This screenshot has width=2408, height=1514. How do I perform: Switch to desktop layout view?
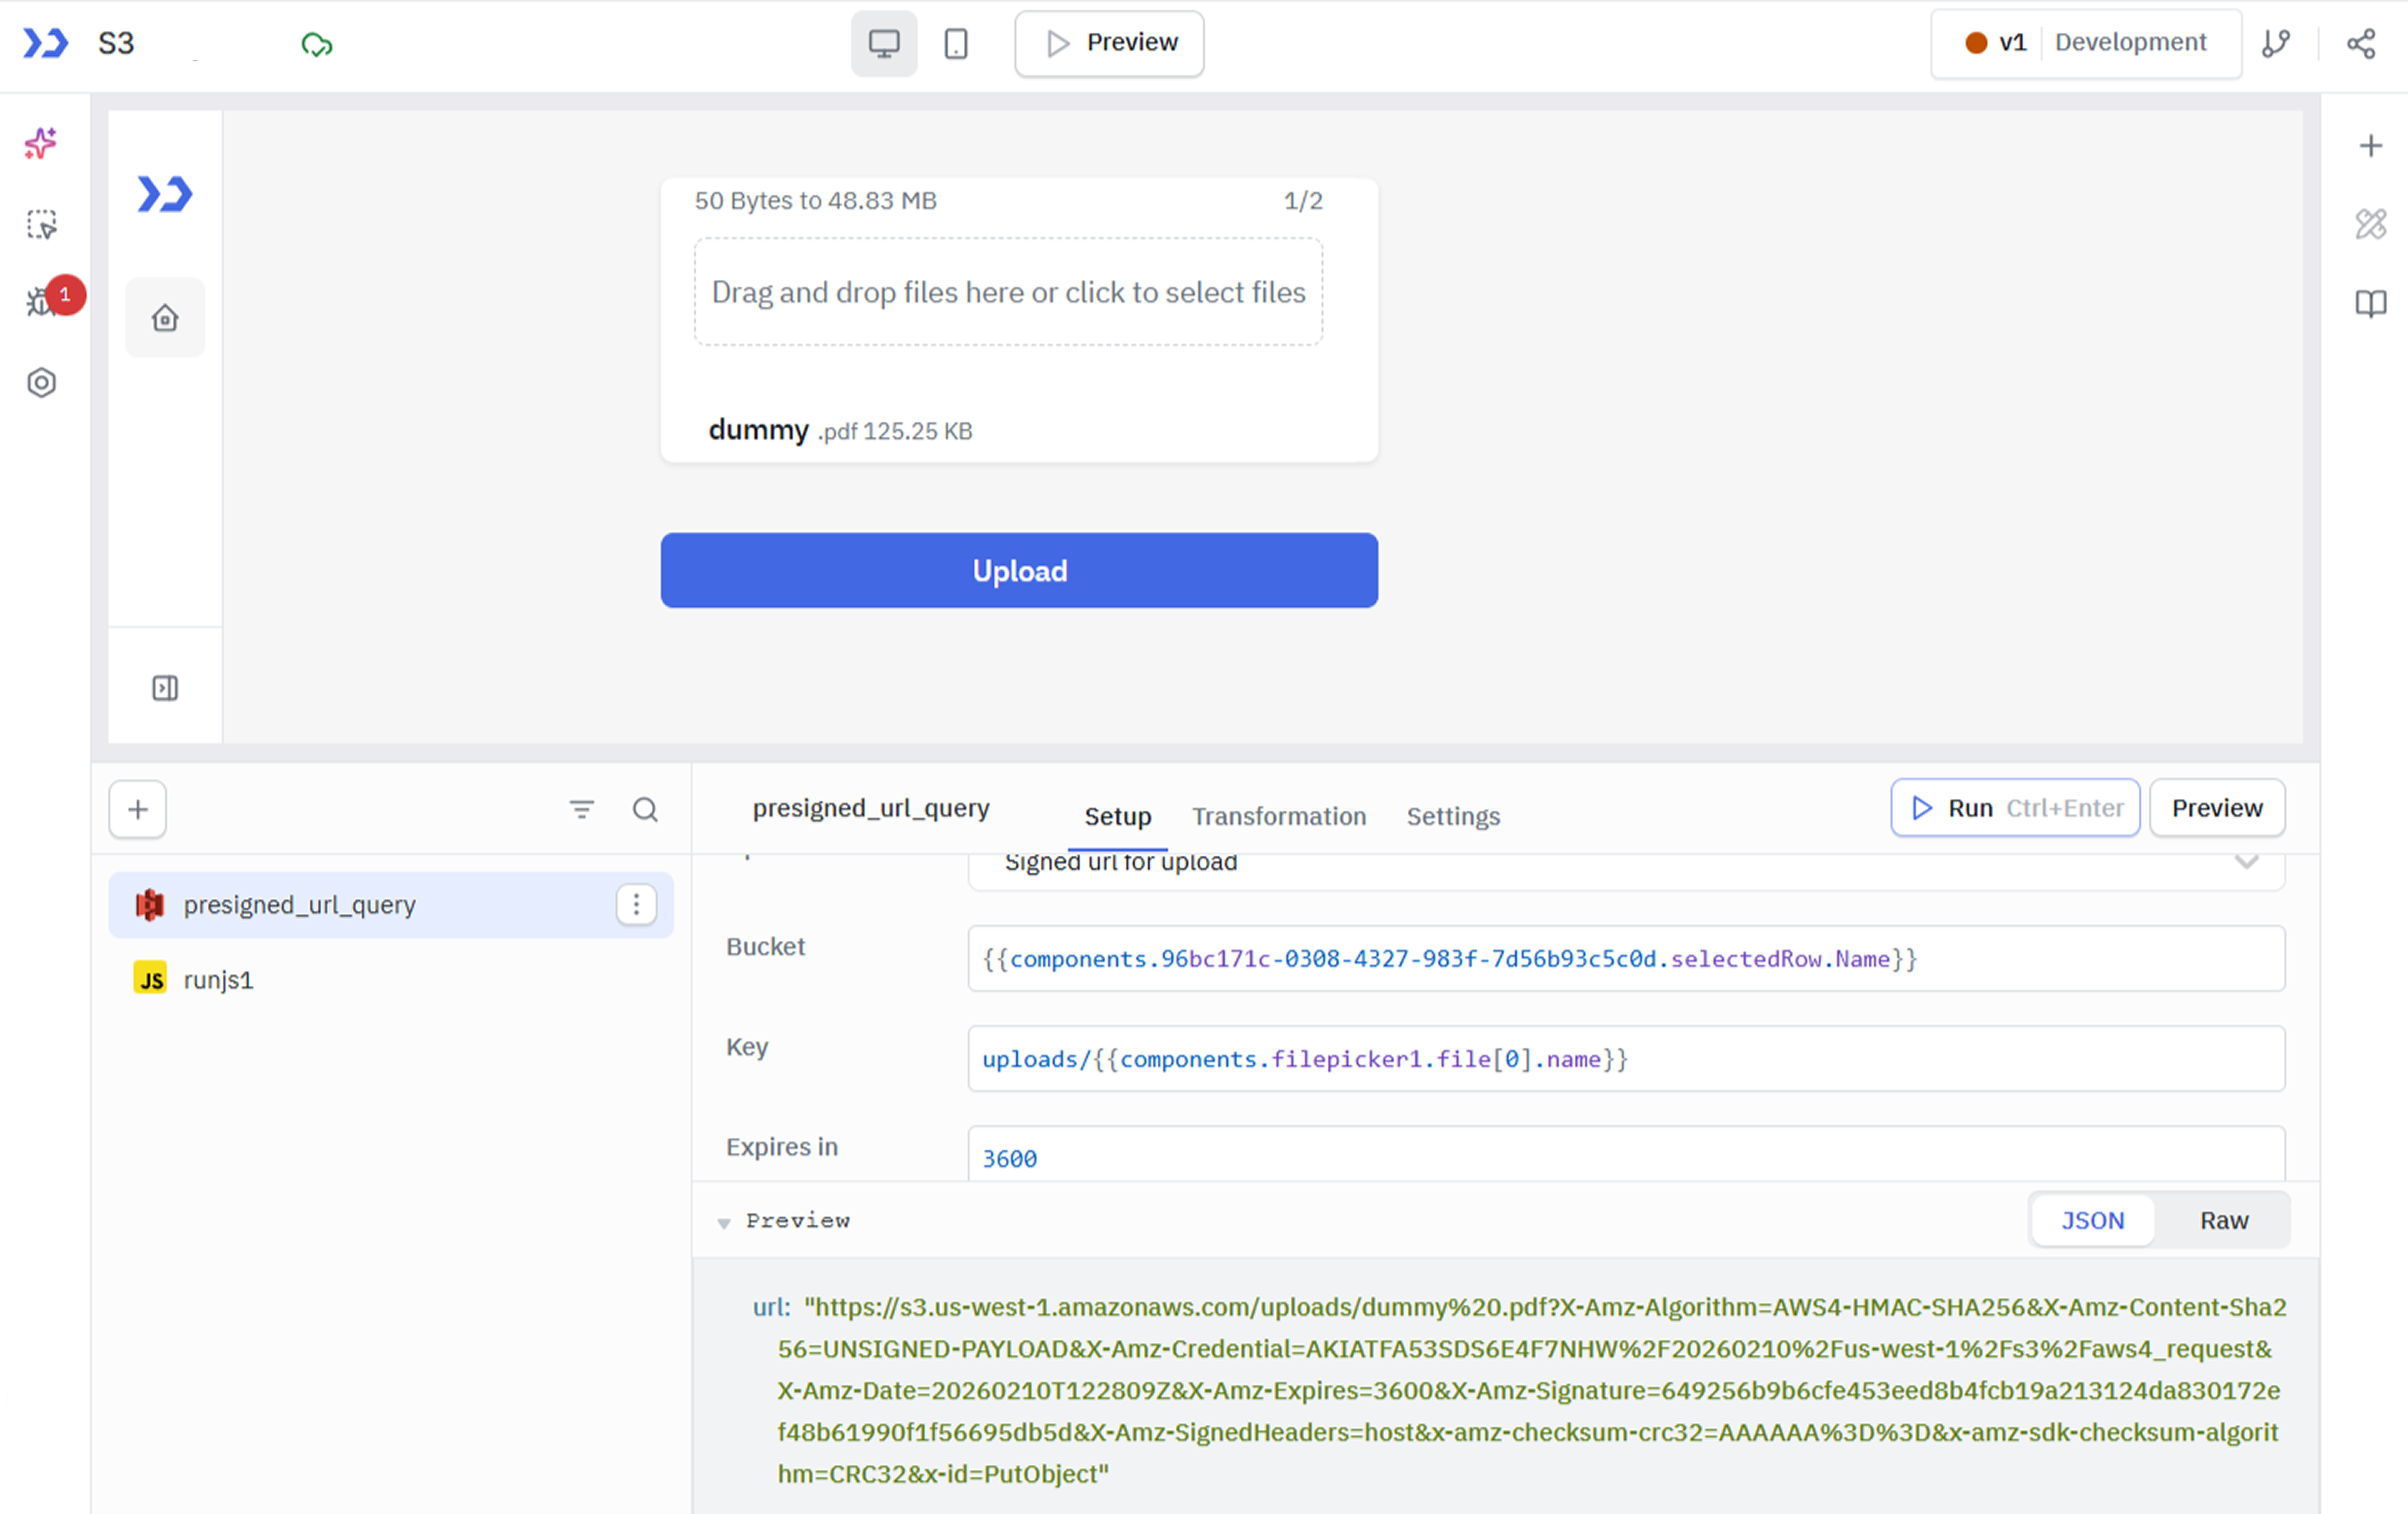tap(883, 43)
